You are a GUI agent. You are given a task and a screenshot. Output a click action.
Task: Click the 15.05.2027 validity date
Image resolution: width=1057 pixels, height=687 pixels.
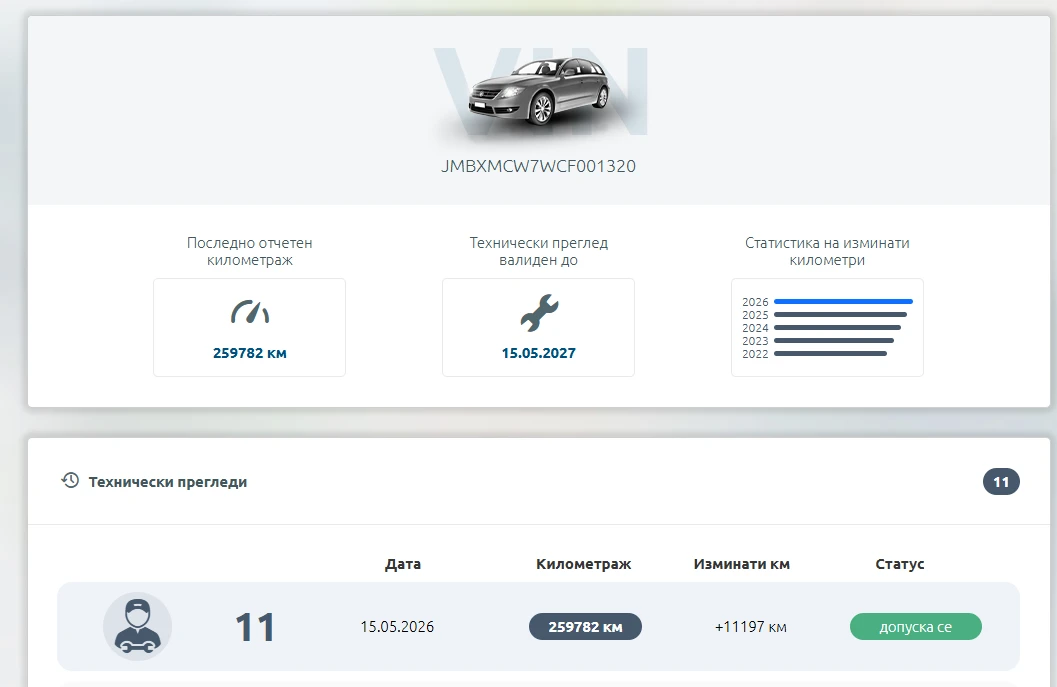(x=539, y=353)
